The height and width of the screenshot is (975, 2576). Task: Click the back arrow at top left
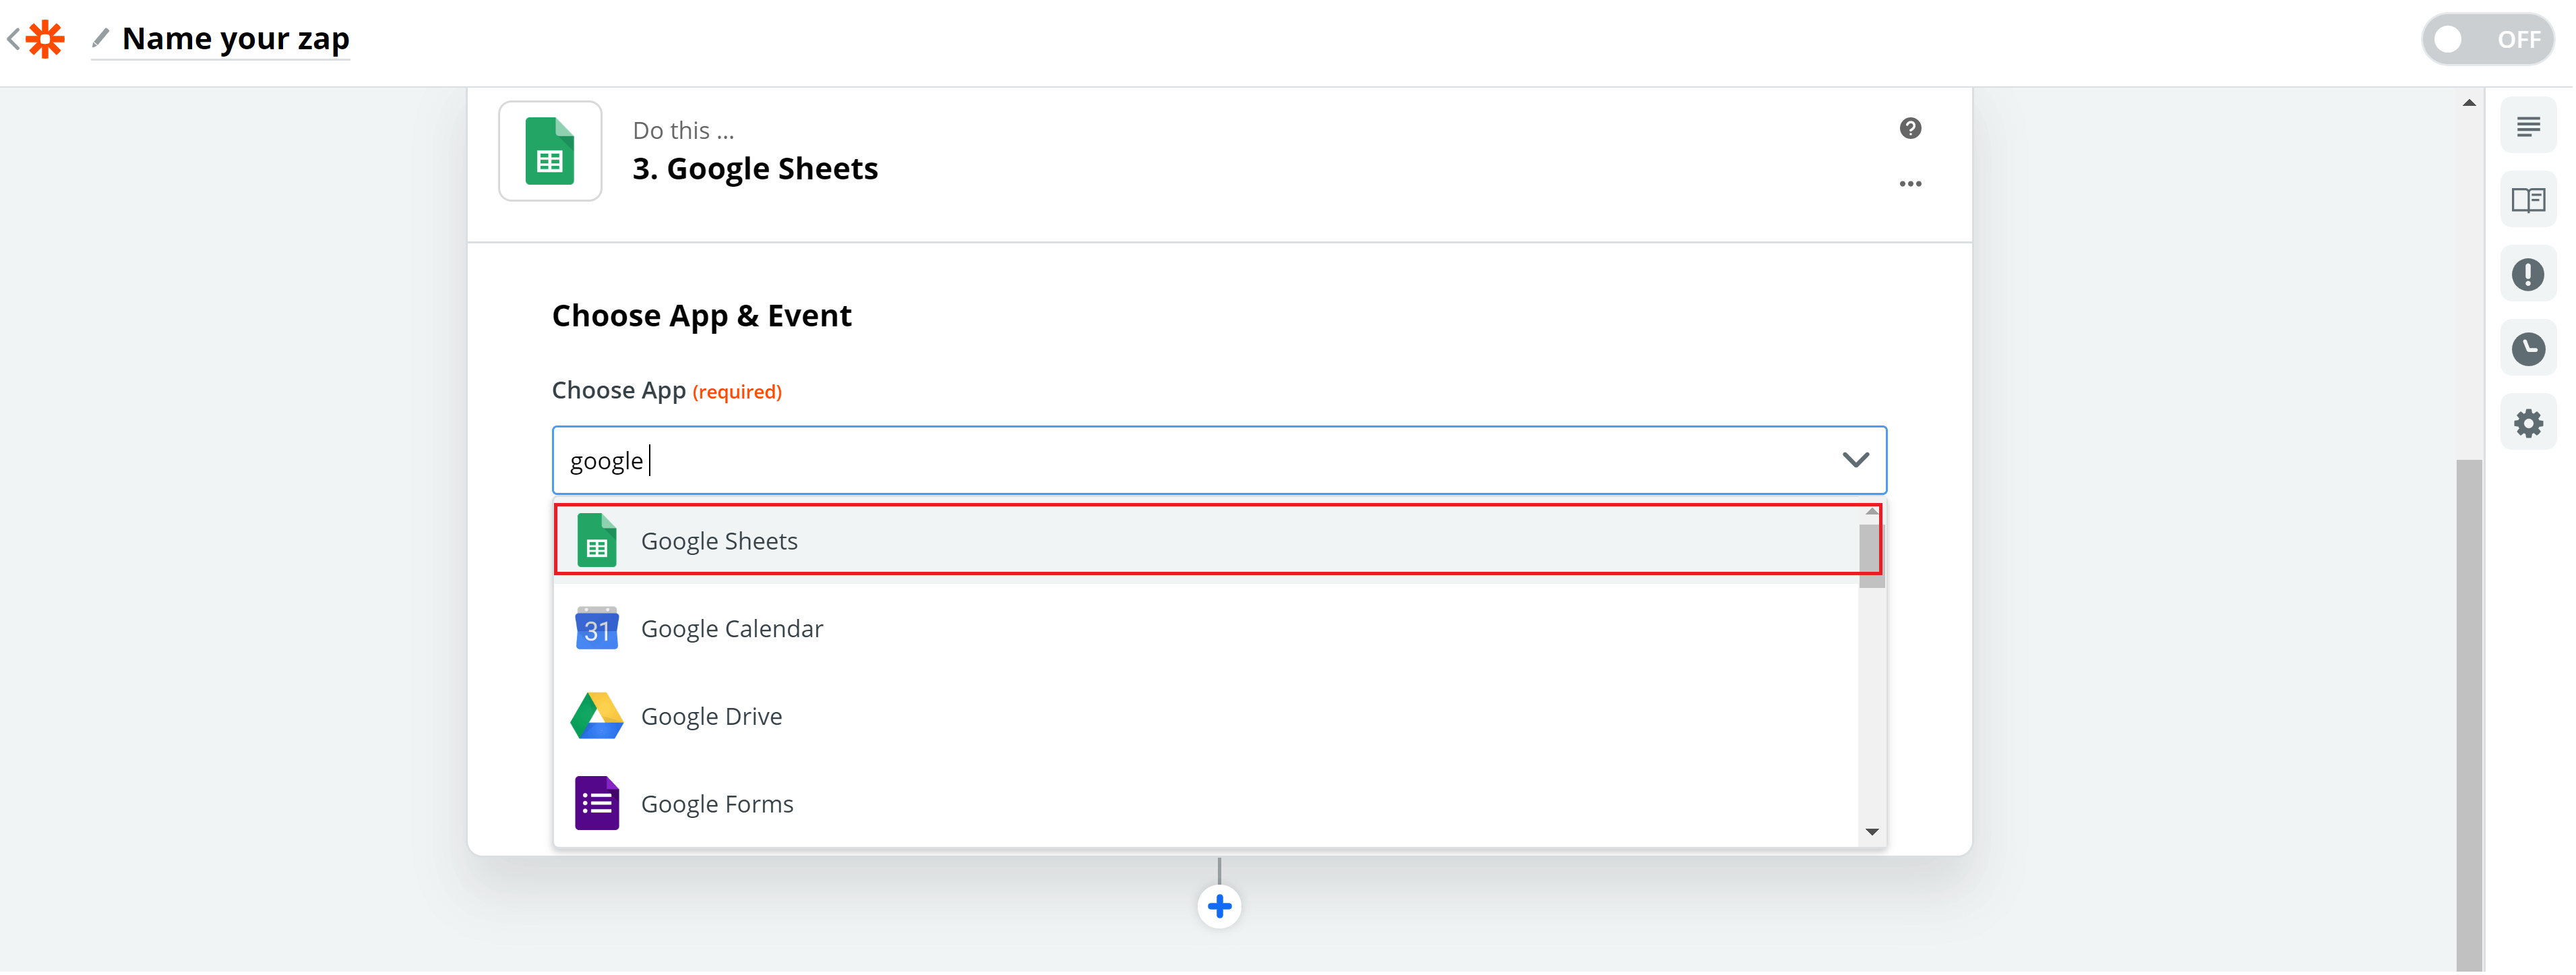click(13, 39)
